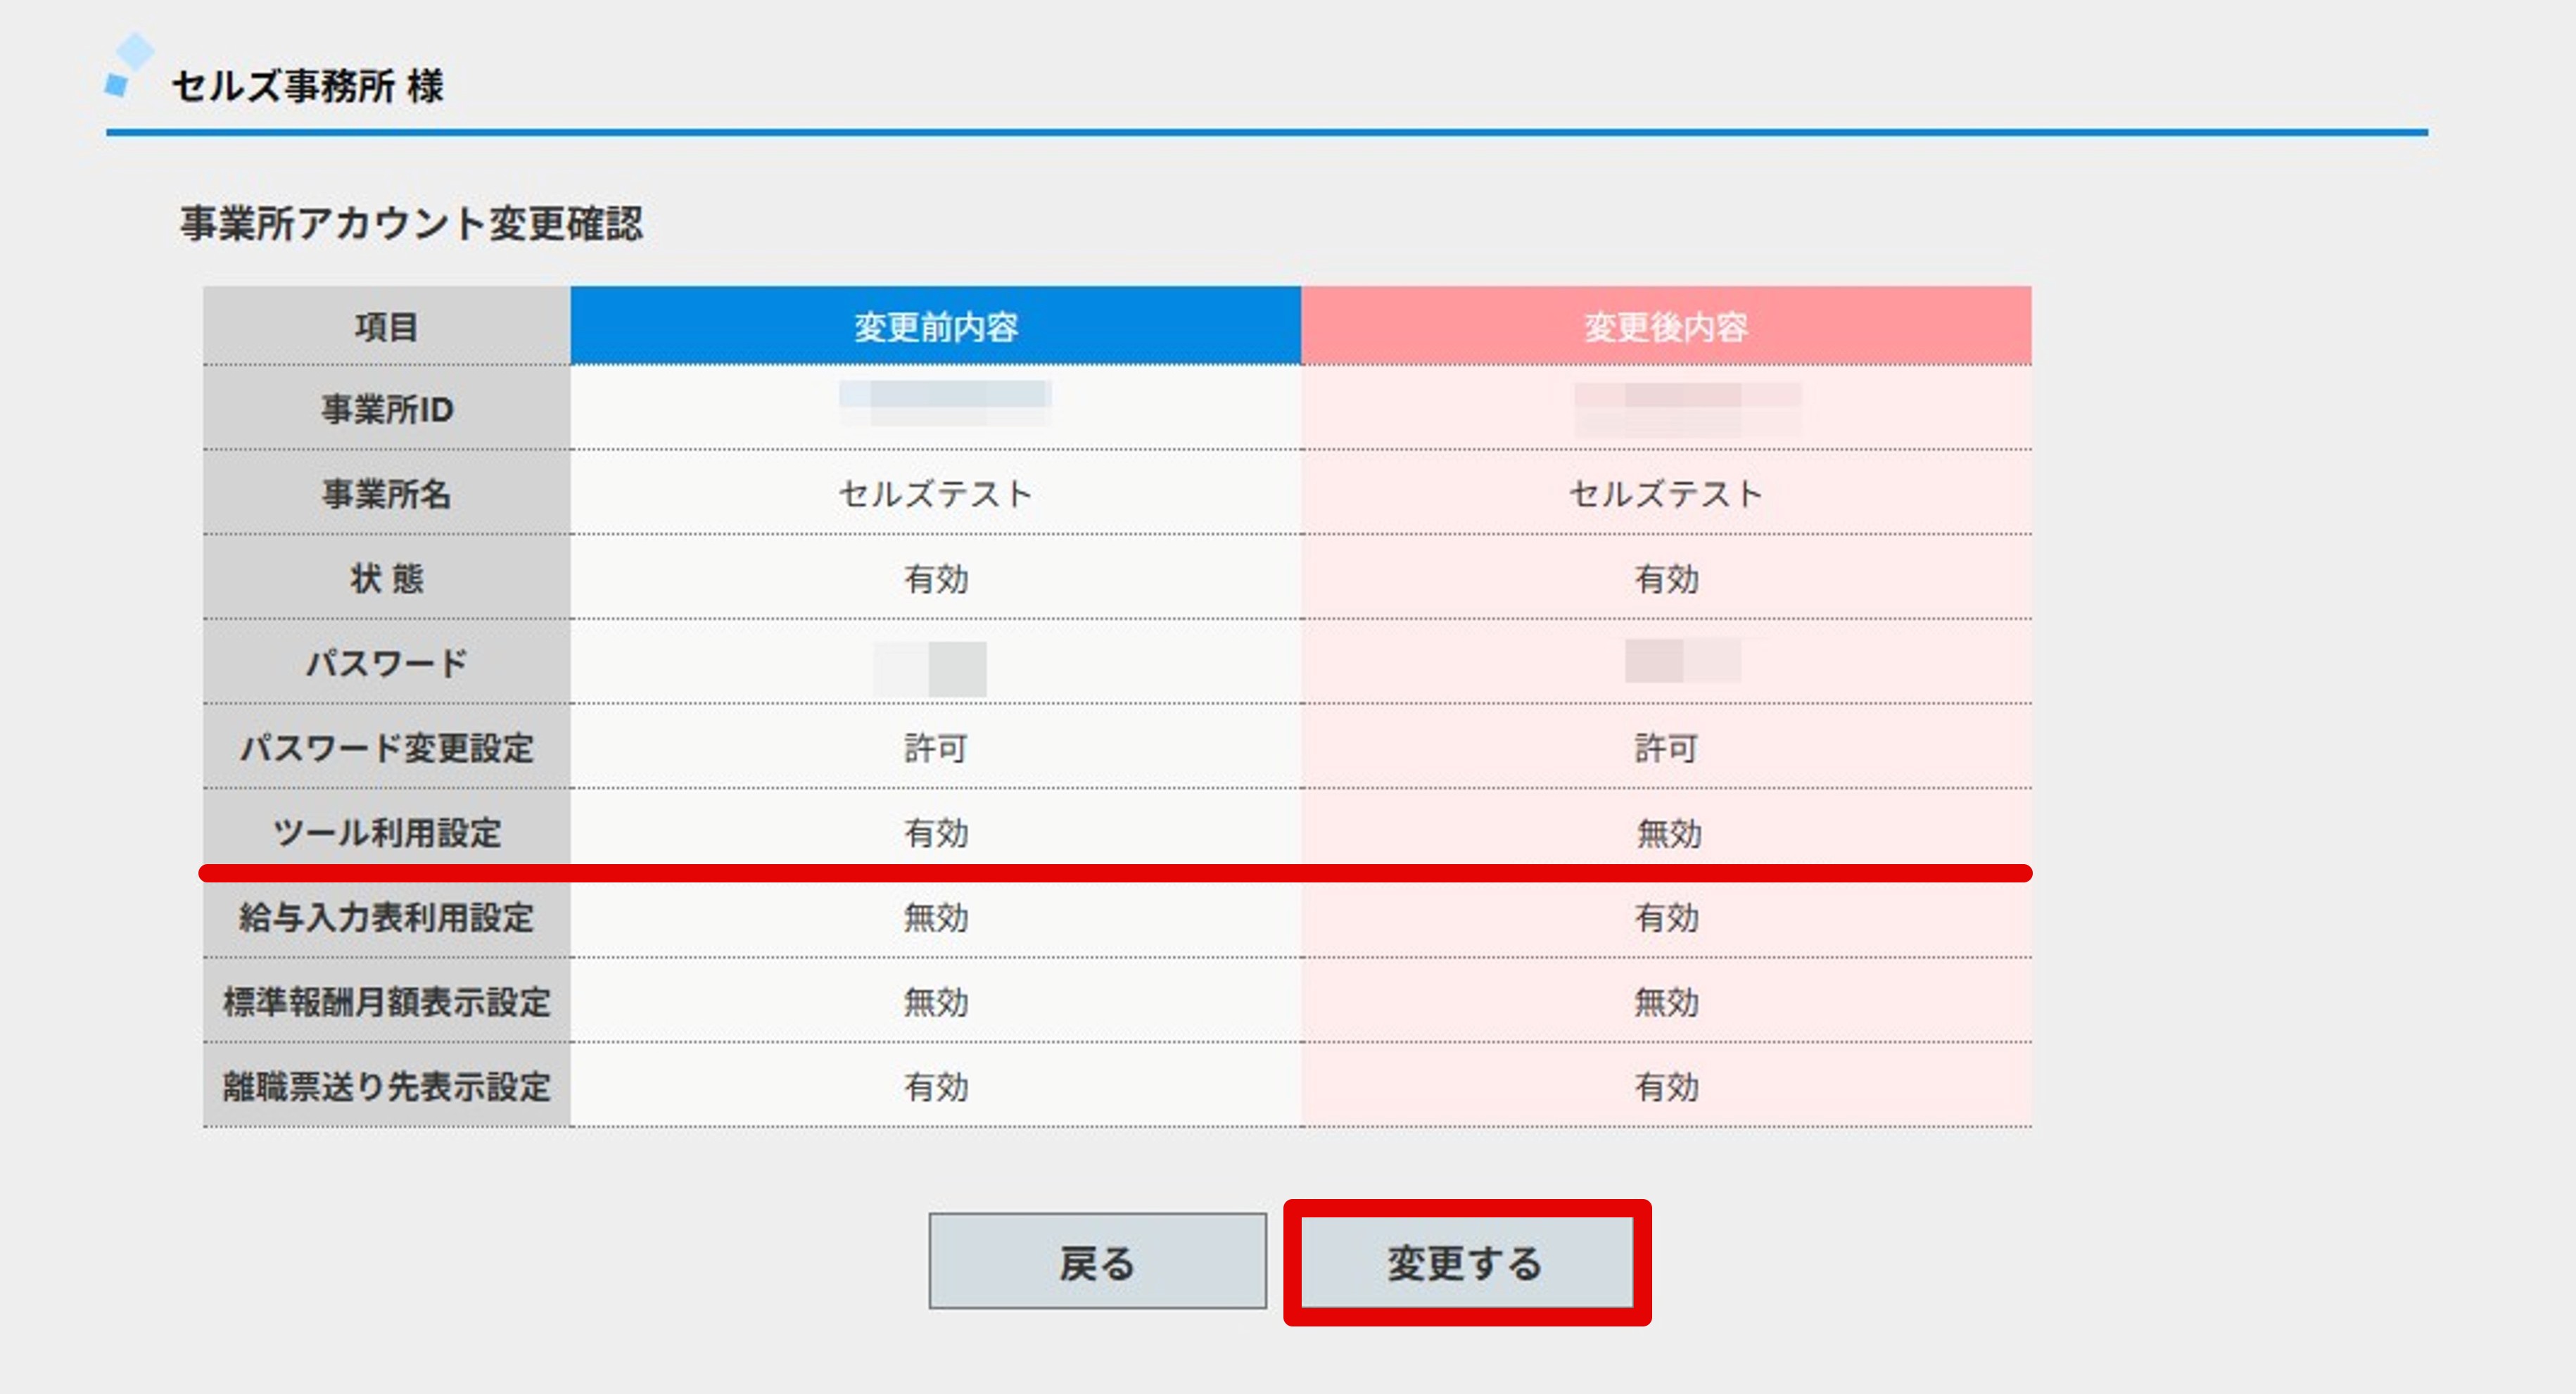Click 標準報酬月額表示設定 before value 無効
The image size is (2576, 1394).
(x=936, y=1002)
